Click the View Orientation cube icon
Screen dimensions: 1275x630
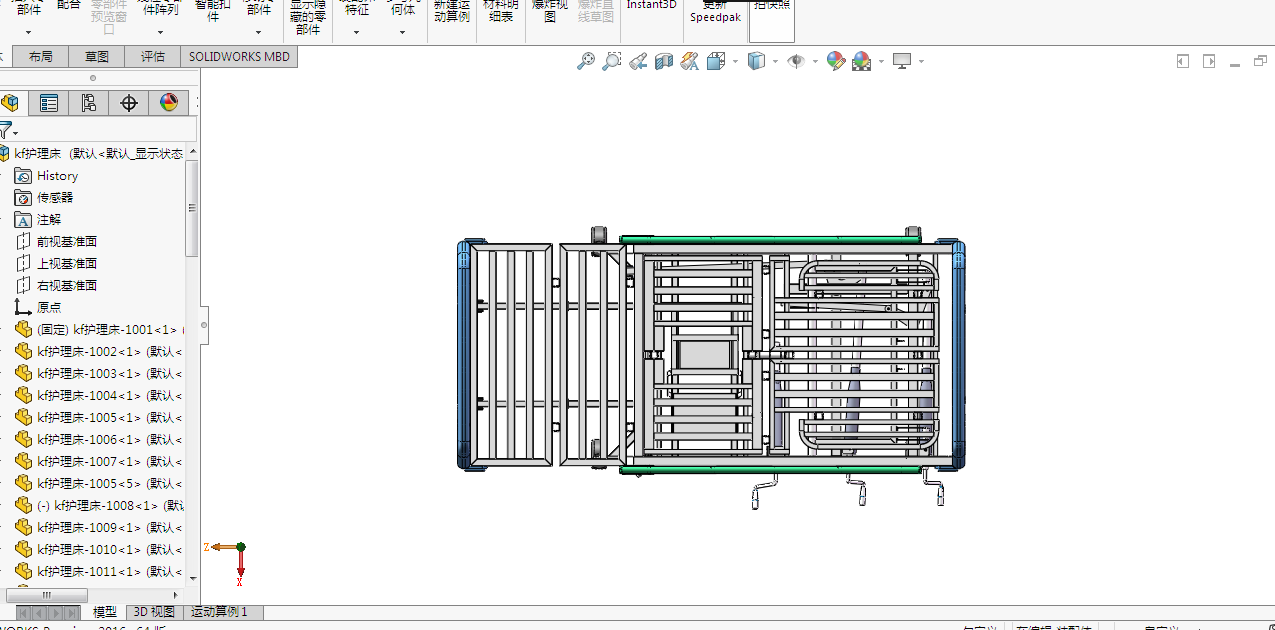pyautogui.click(x=715, y=62)
